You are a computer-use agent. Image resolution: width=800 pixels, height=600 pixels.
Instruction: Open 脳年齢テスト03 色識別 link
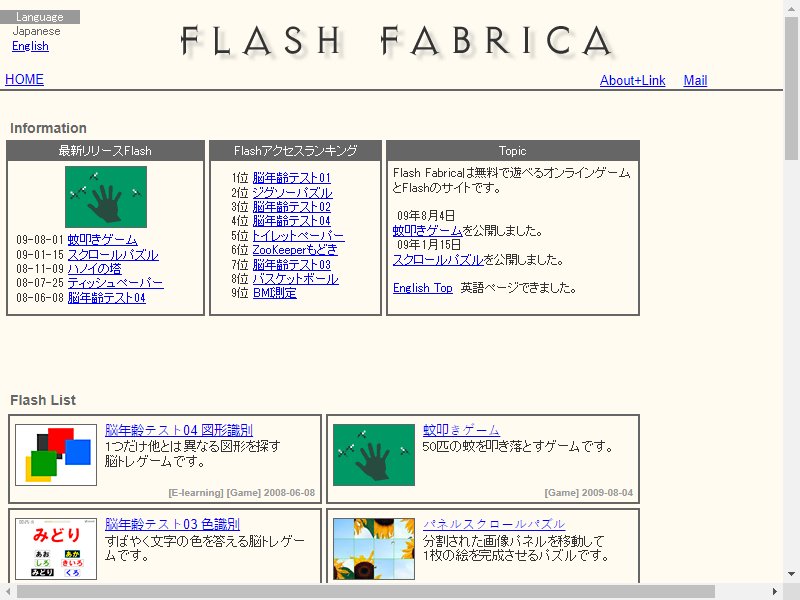172,524
